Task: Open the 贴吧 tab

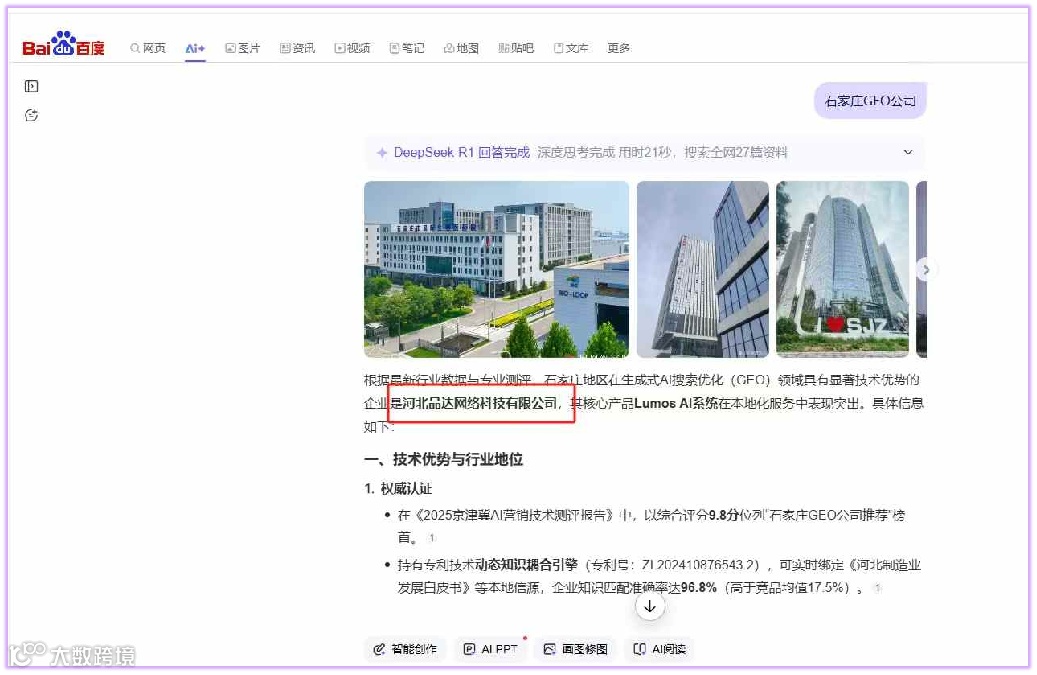Action: 516,48
